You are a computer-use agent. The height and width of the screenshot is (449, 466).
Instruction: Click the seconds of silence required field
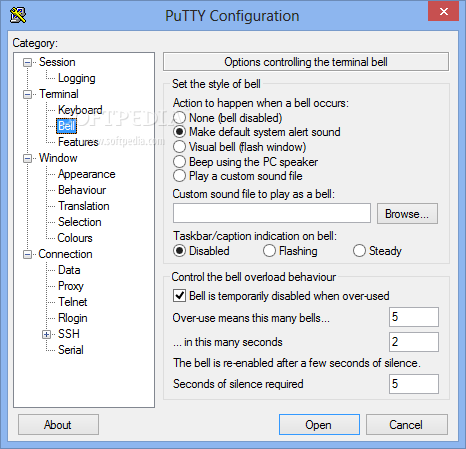click(414, 384)
